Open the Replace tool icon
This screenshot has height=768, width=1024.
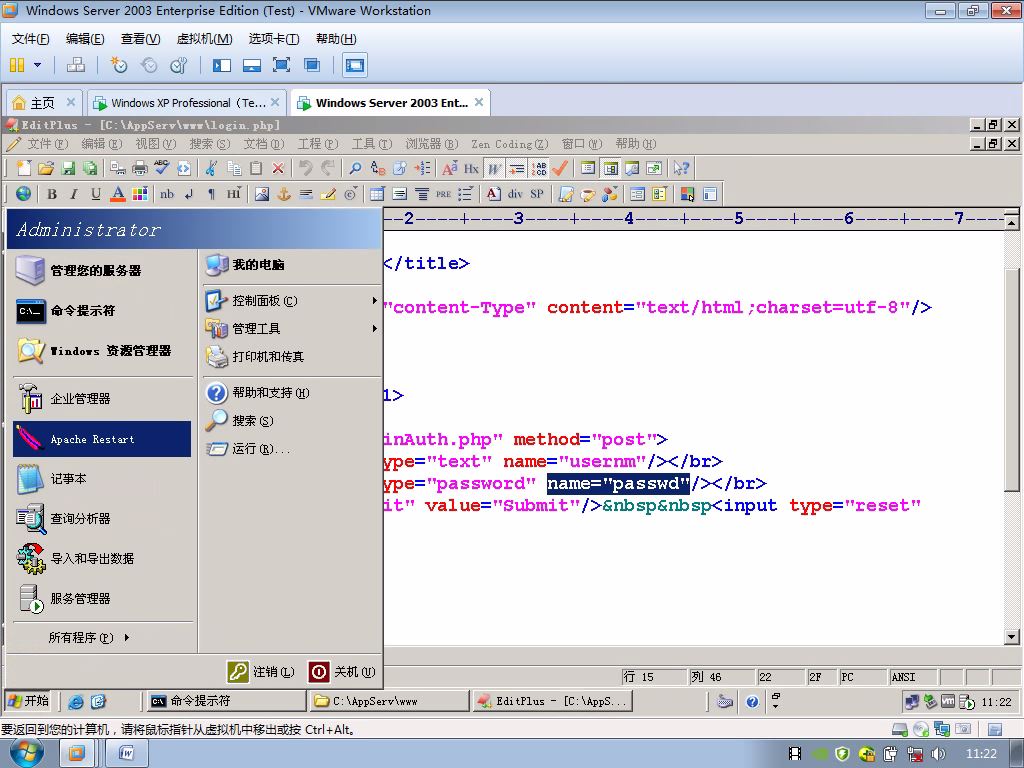click(377, 168)
